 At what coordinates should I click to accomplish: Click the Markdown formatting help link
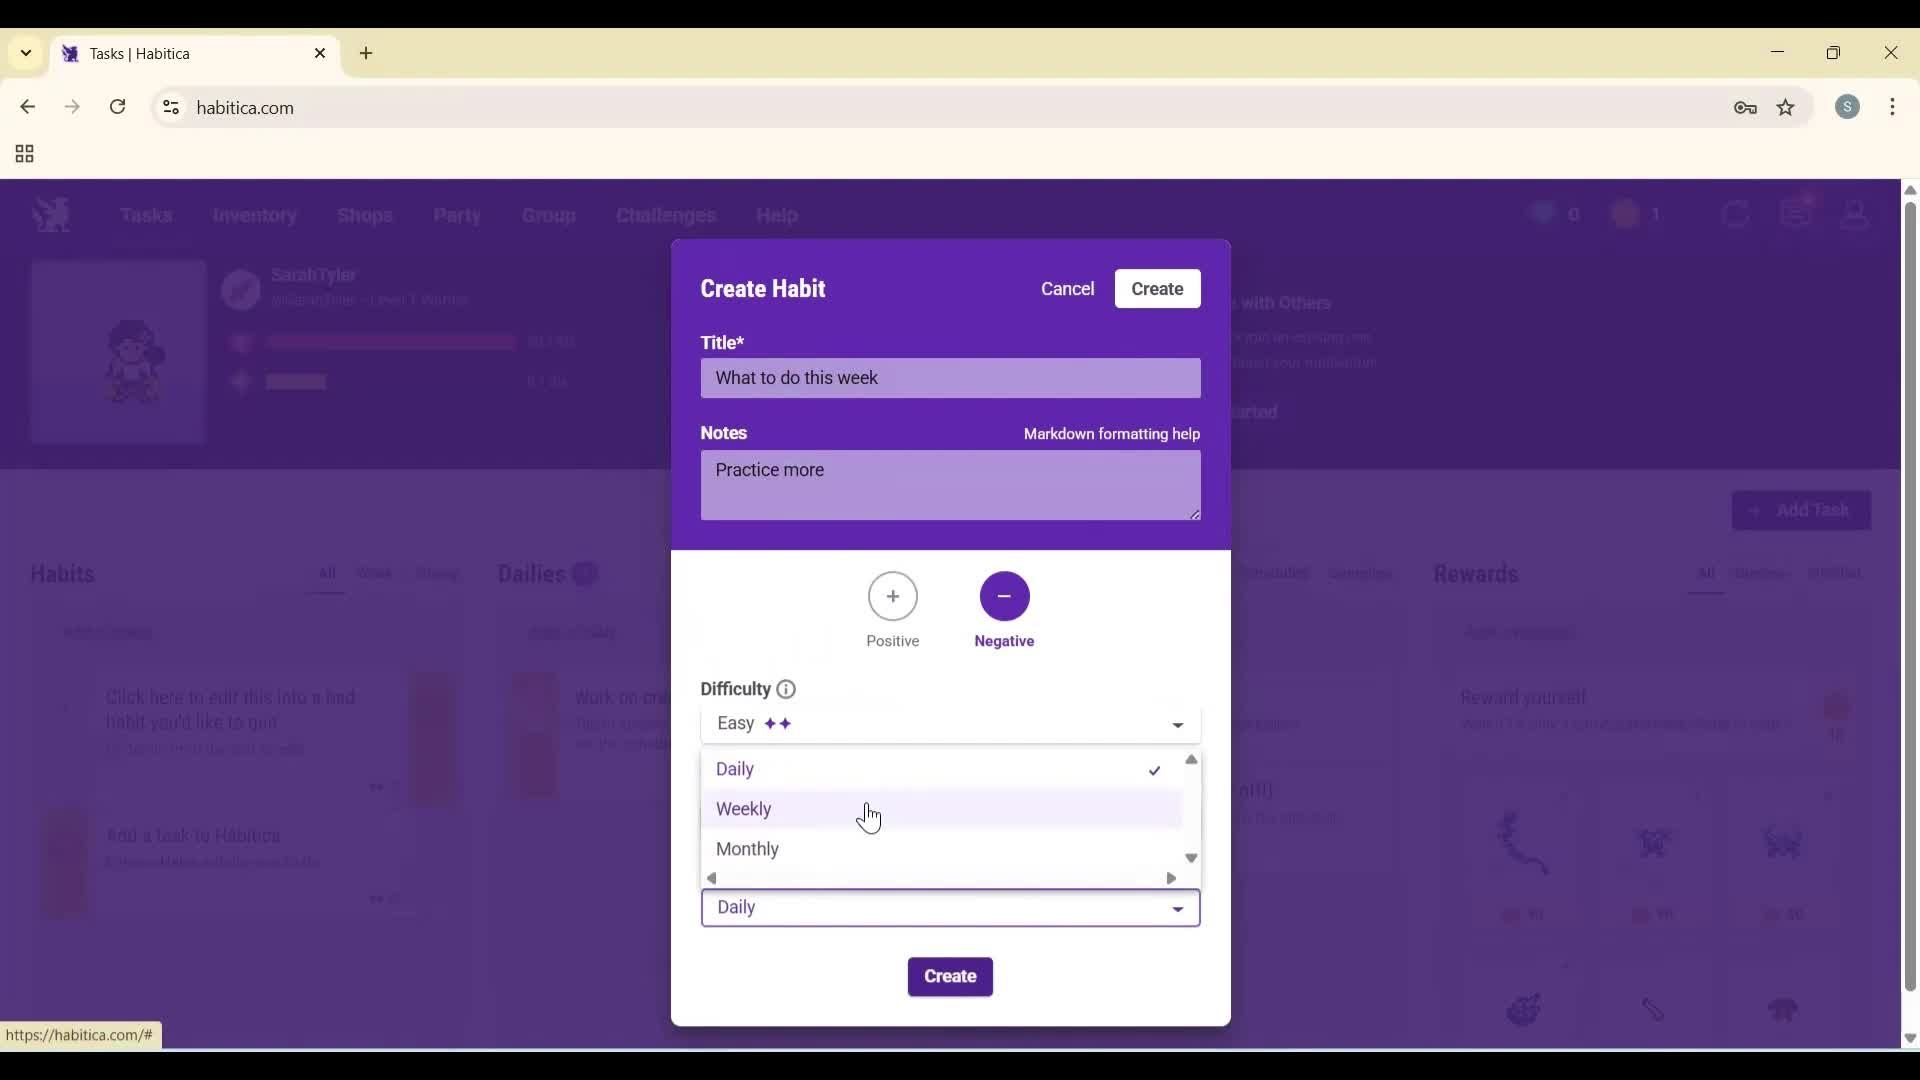pos(1111,434)
